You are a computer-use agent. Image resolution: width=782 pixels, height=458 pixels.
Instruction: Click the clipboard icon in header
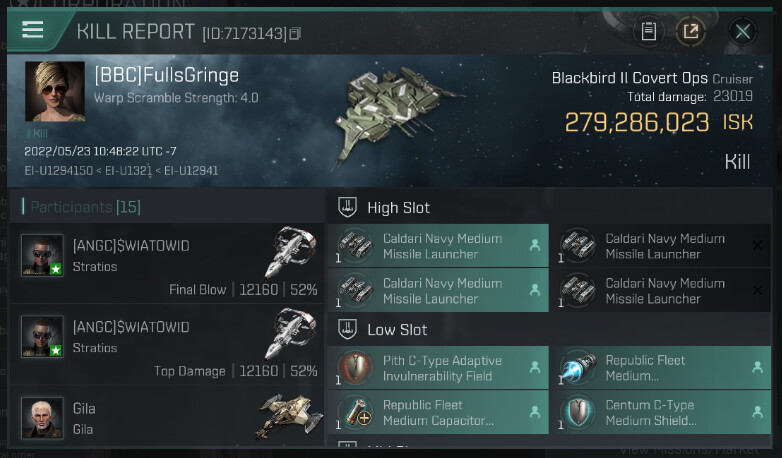point(649,31)
